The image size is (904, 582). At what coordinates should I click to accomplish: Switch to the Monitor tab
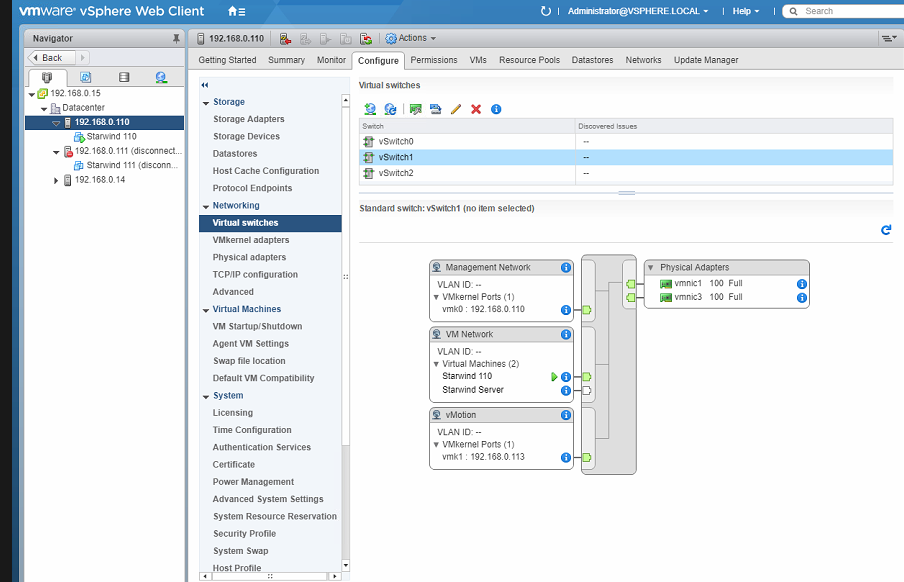click(332, 60)
